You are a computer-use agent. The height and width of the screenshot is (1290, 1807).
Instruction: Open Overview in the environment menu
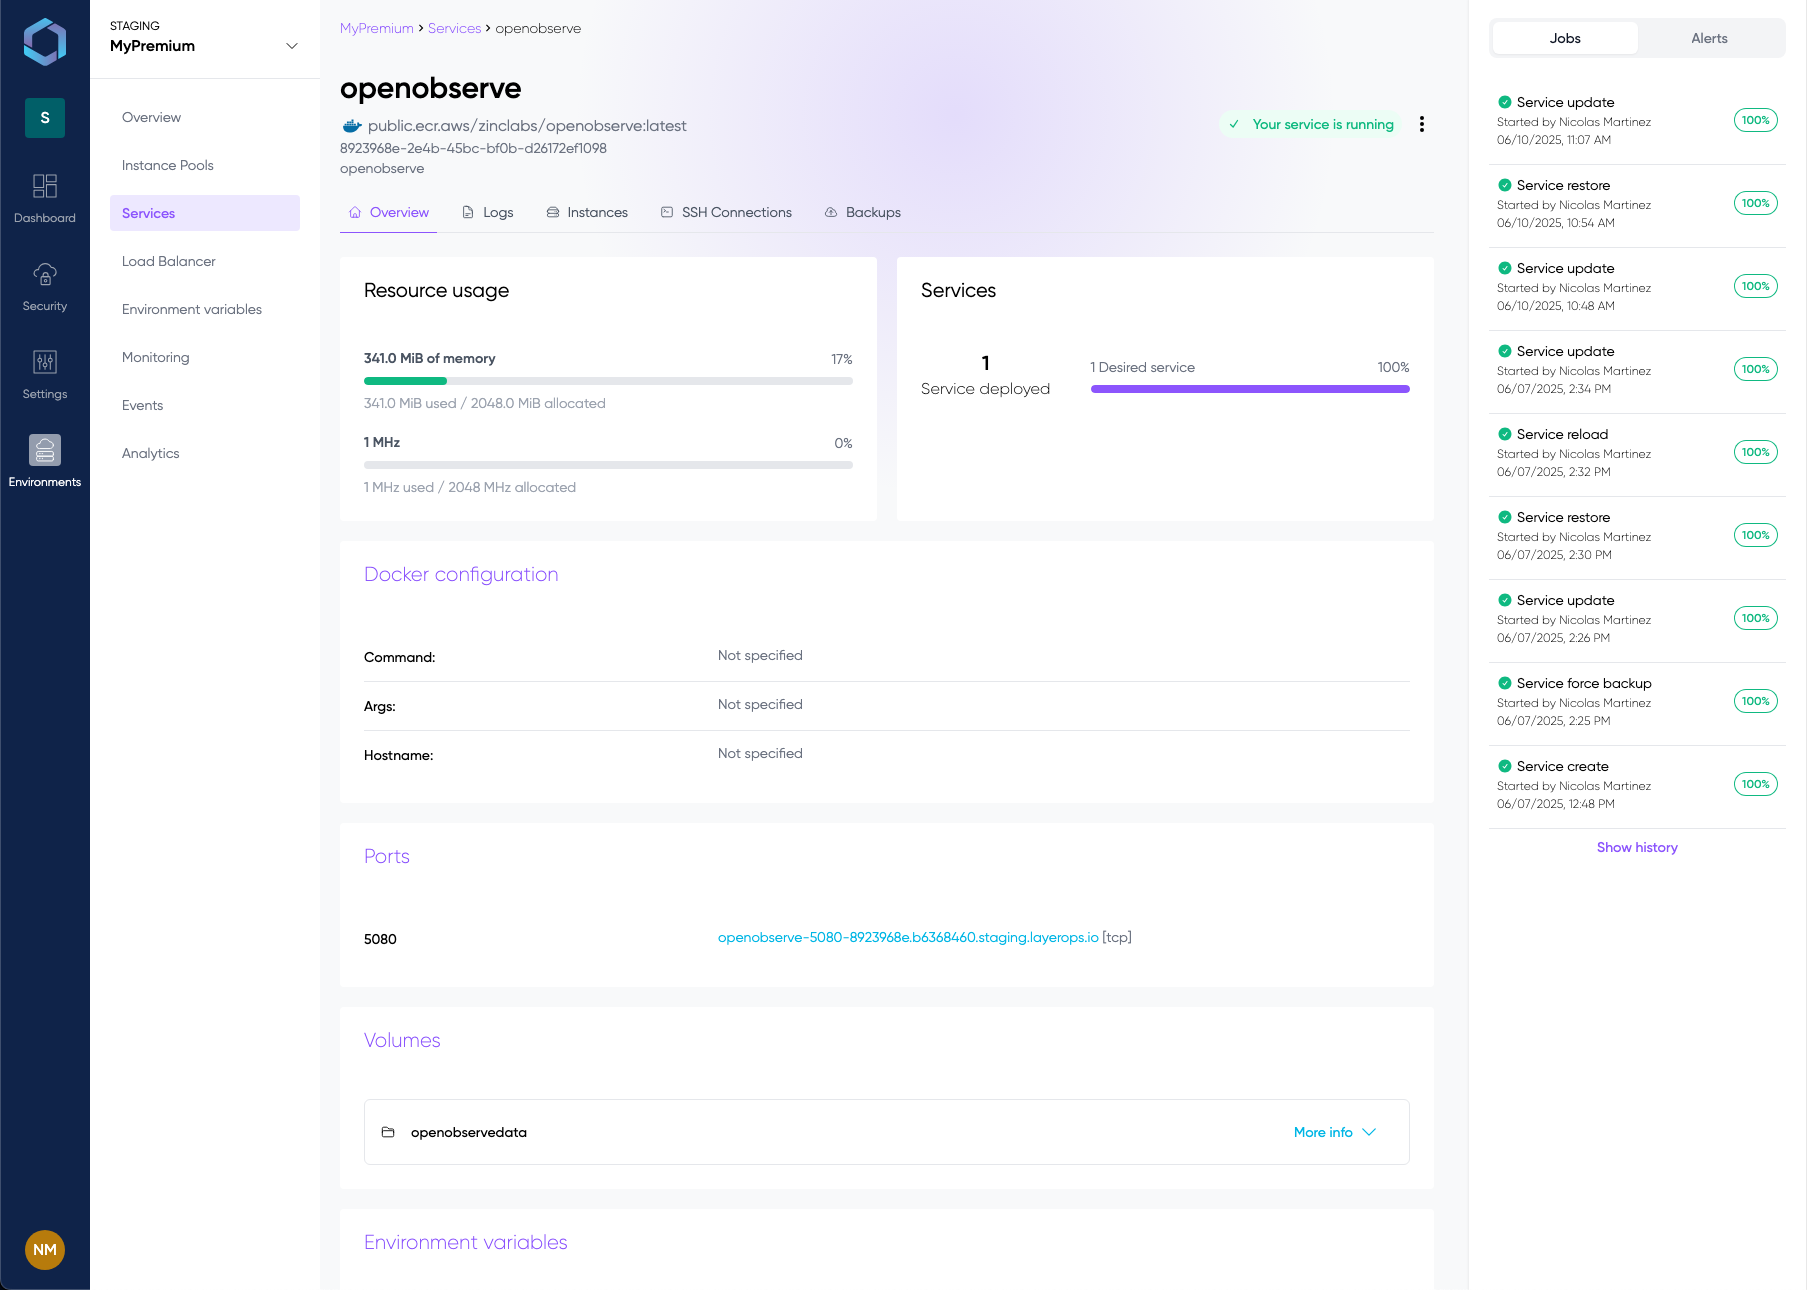205,117
